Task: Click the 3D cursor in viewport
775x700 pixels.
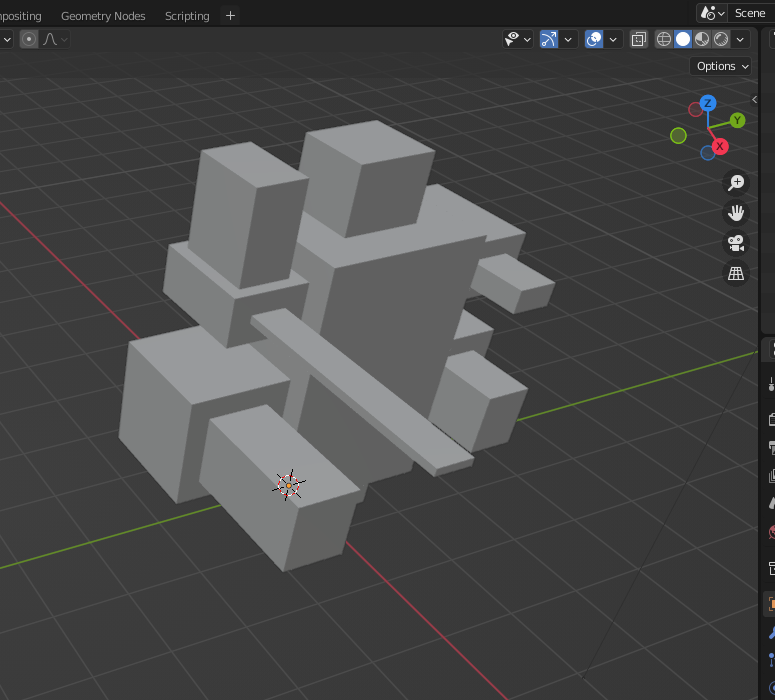Action: [289, 485]
